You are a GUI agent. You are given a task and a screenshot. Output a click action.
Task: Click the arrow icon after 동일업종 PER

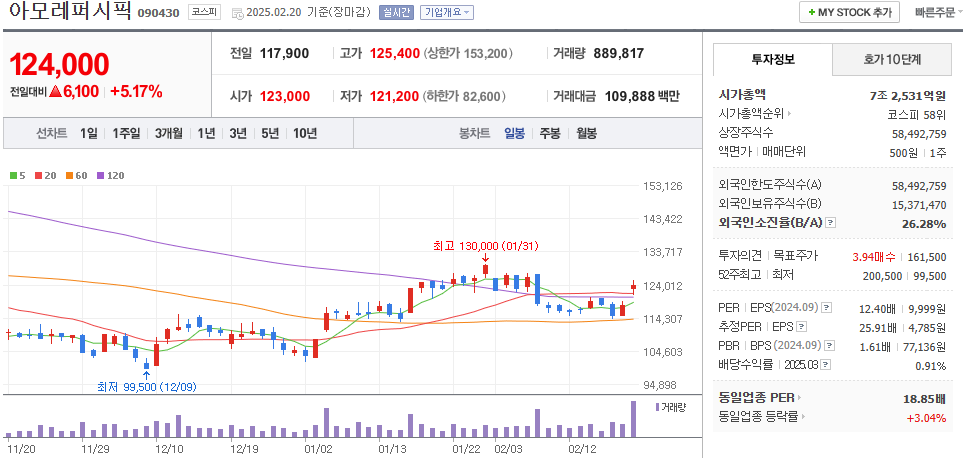pyautogui.click(x=800, y=398)
